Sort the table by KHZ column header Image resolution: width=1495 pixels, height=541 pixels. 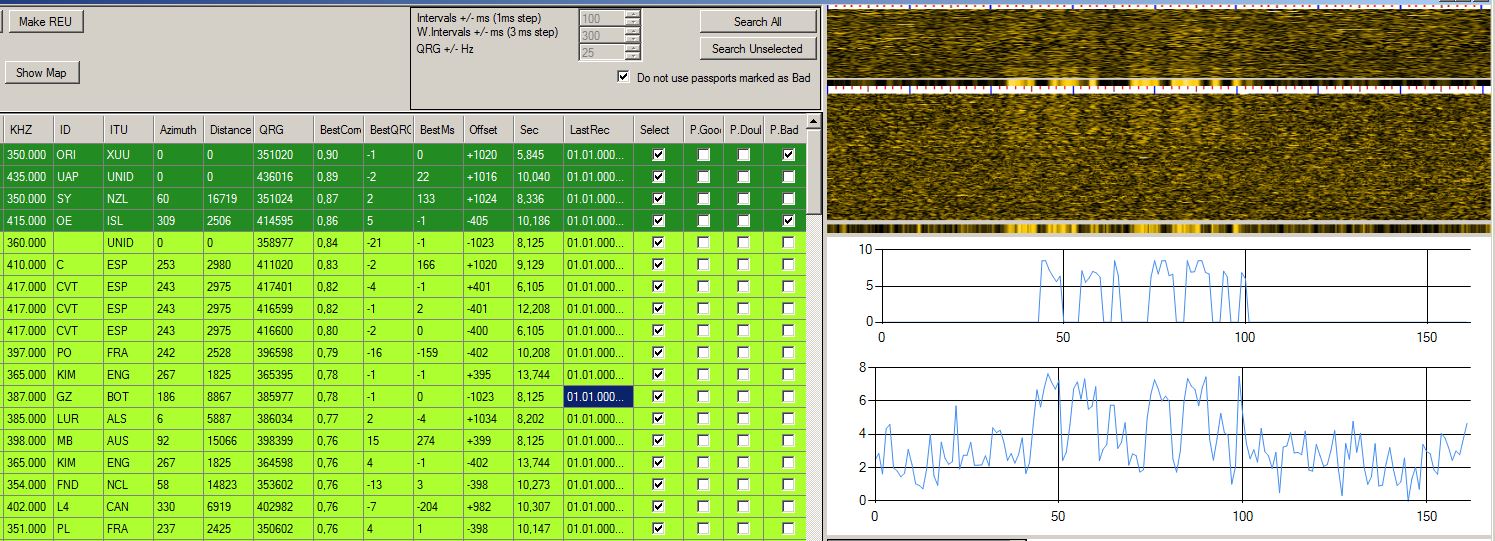pyautogui.click(x=21, y=130)
